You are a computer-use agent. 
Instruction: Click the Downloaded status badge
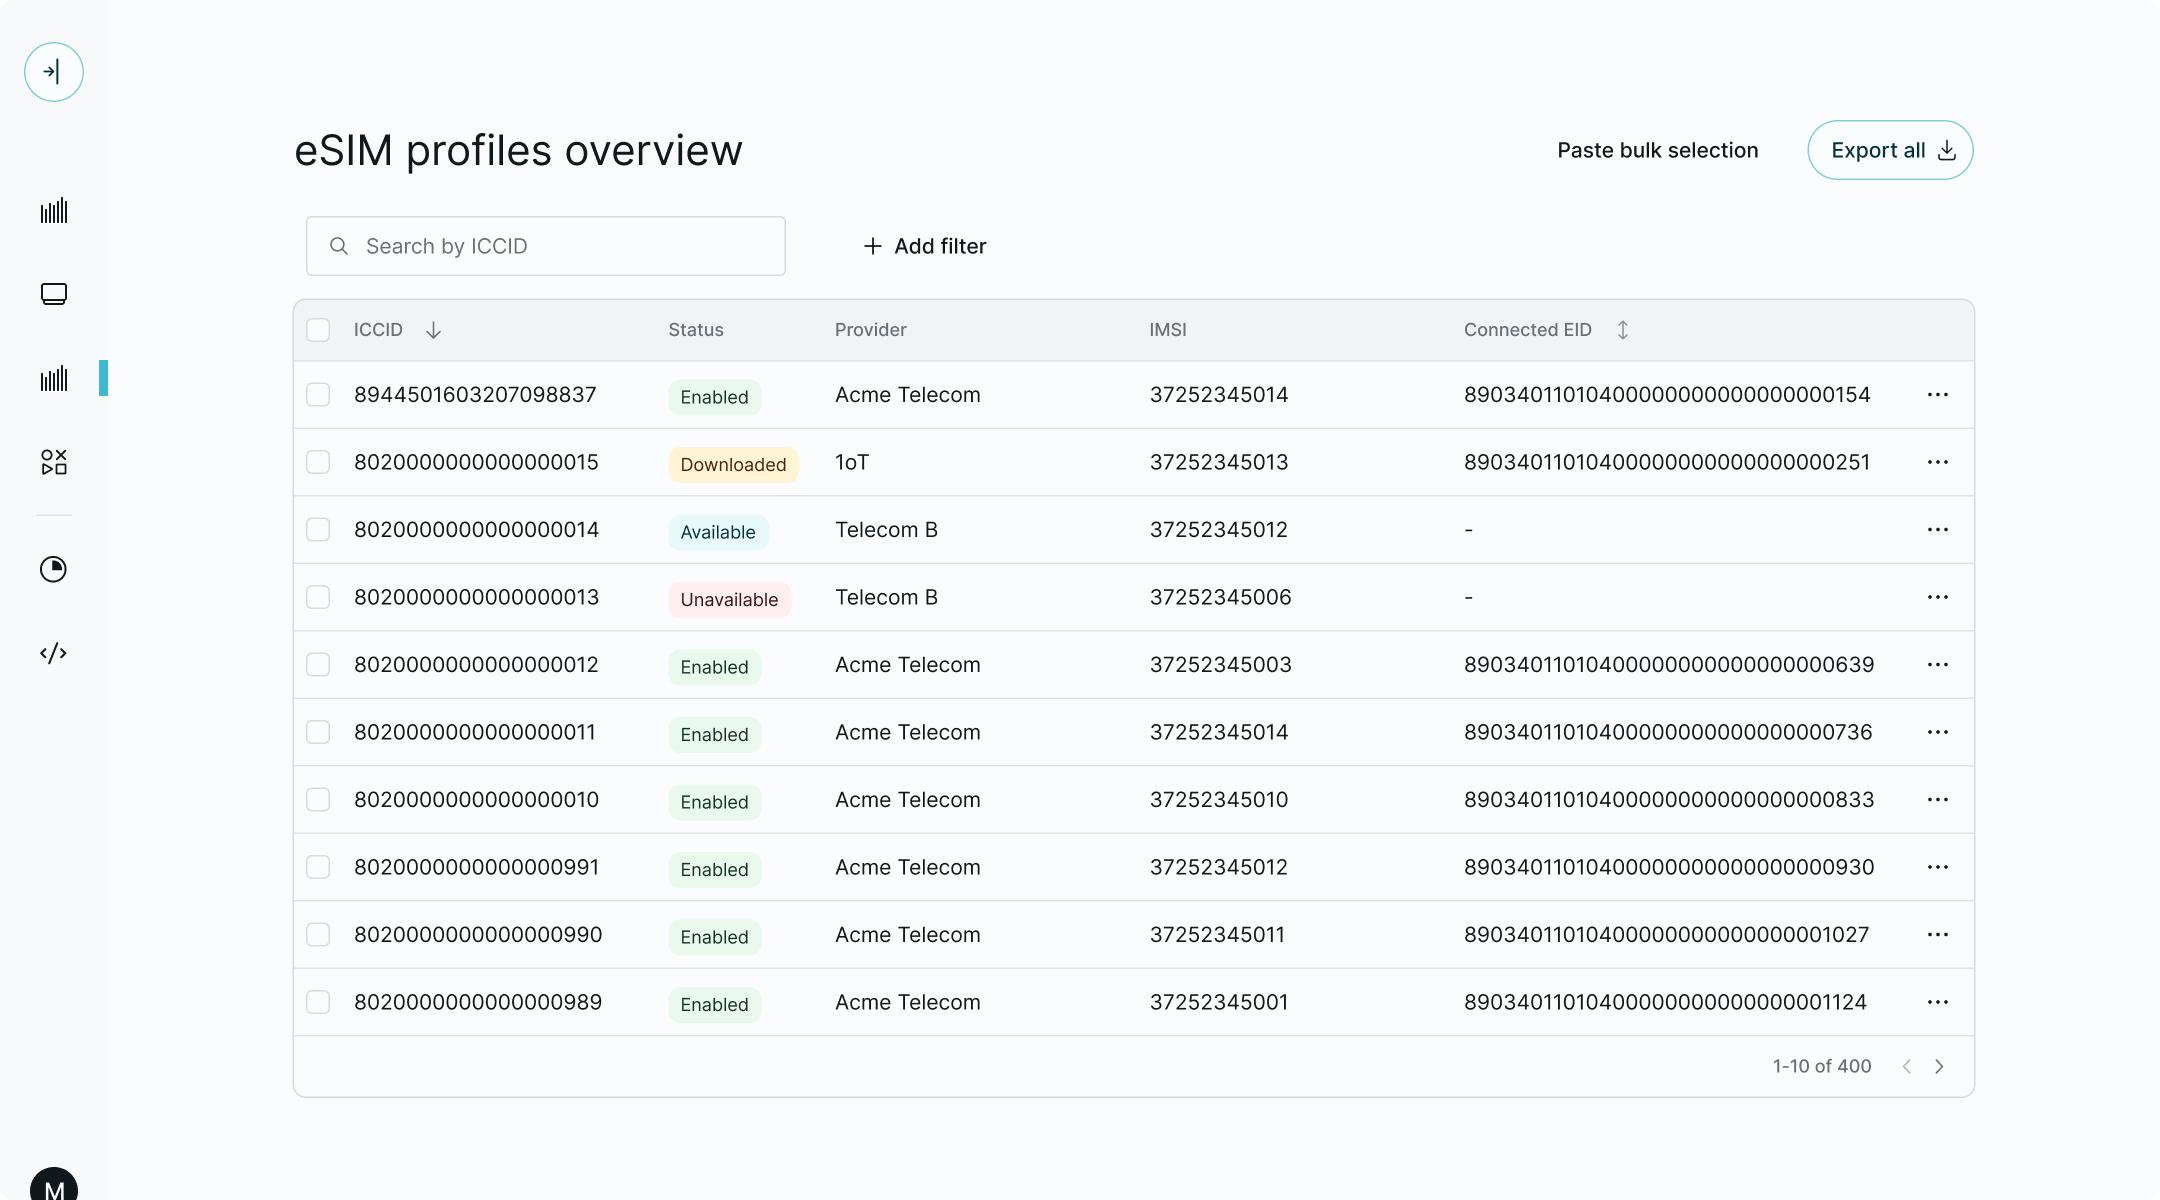733,465
